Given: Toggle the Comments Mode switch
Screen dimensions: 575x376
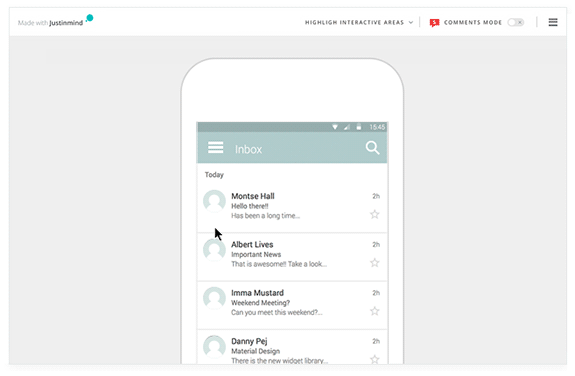Looking at the screenshot, I should pos(516,22).
